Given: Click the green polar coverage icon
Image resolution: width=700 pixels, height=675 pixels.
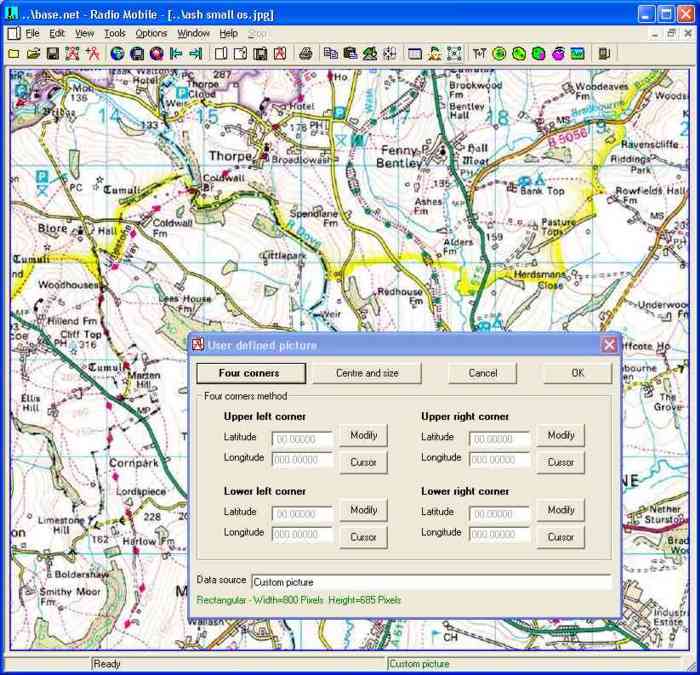Looking at the screenshot, I should coord(519,54).
